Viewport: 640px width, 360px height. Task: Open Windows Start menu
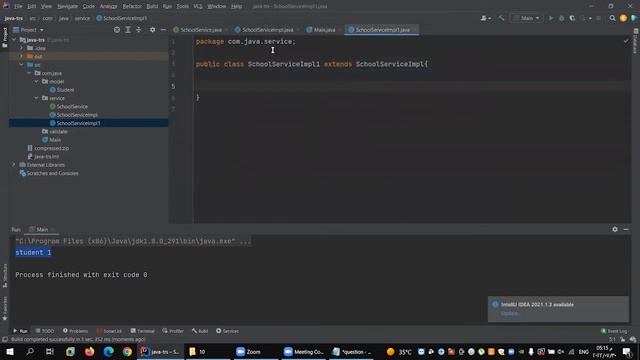click(x=10, y=351)
